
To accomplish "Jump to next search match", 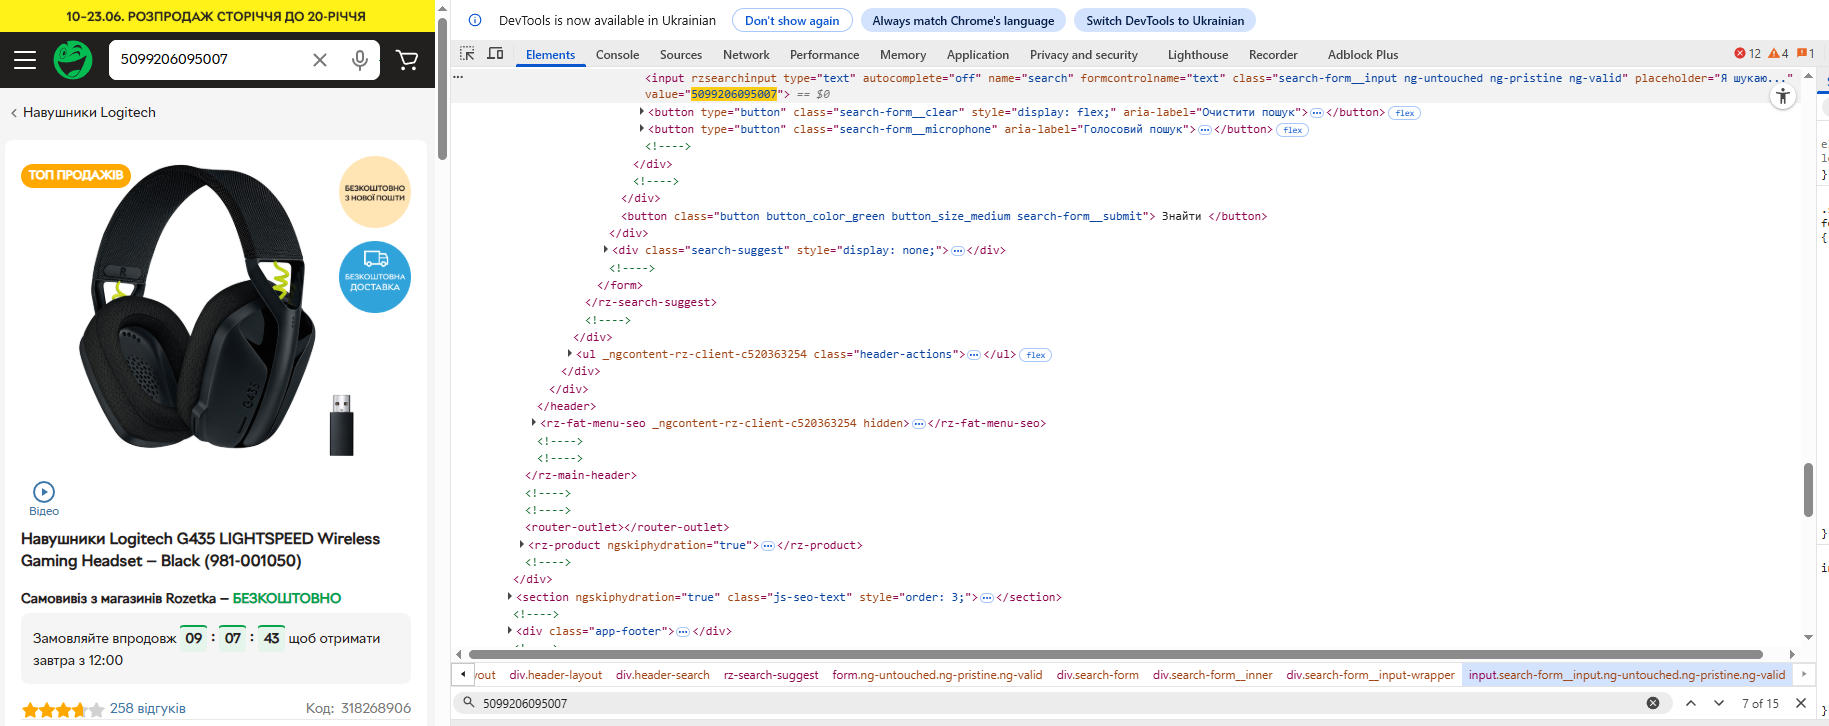I will [x=1719, y=703].
